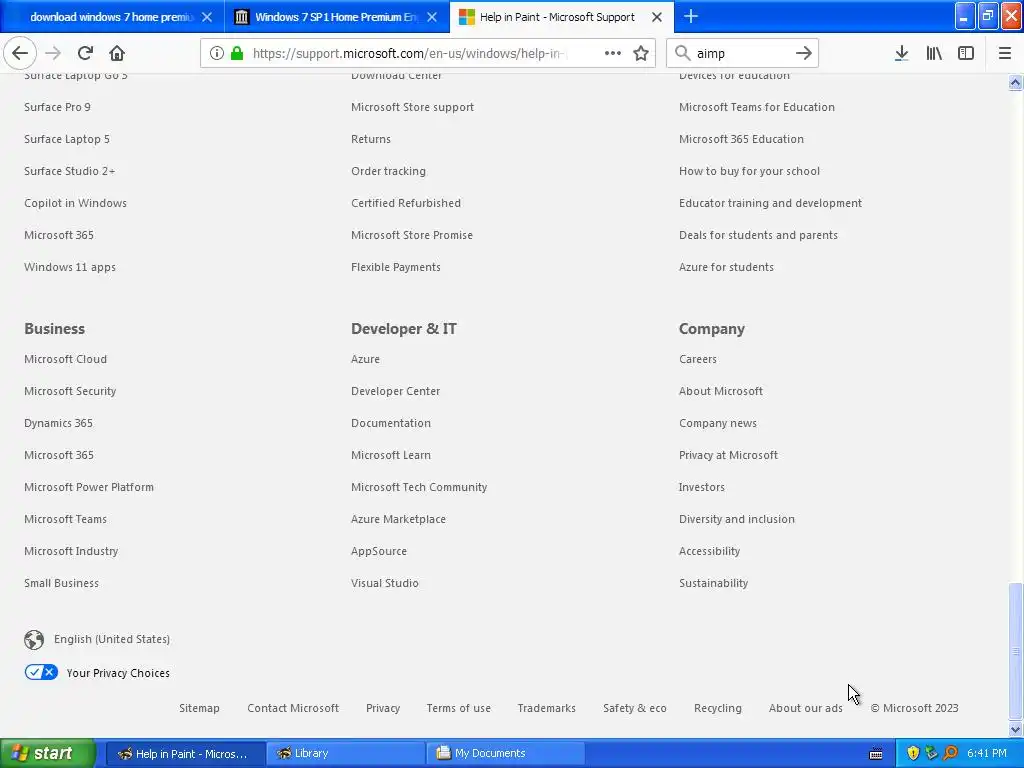Viewport: 1024px width, 768px height.
Task: Show site information icon in address bar
Action: pyautogui.click(x=217, y=53)
